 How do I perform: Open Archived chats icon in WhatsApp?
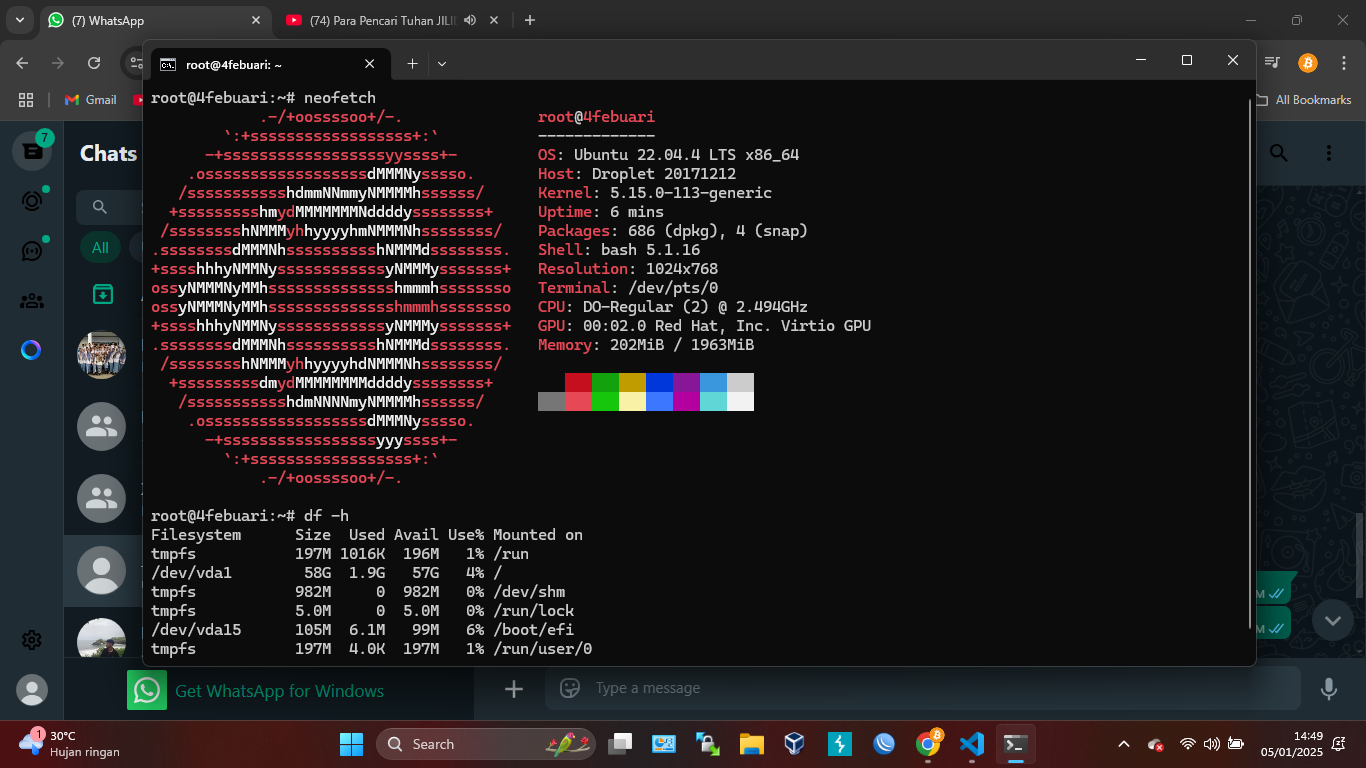coord(102,294)
